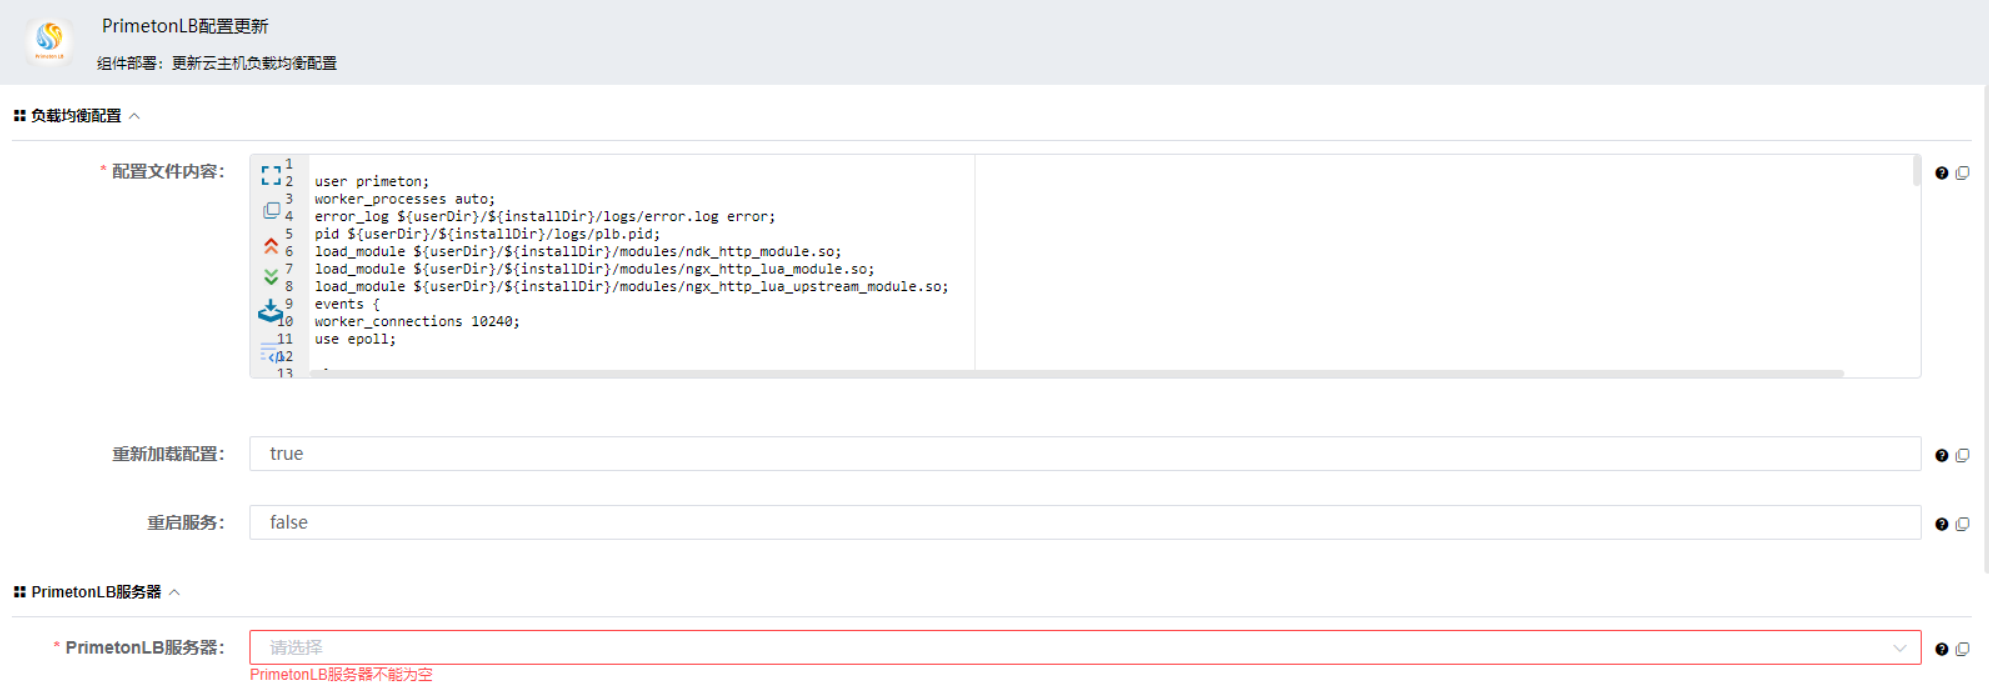Click the red double-up arrow editor icon
This screenshot has width=1989, height=690.
[270, 245]
